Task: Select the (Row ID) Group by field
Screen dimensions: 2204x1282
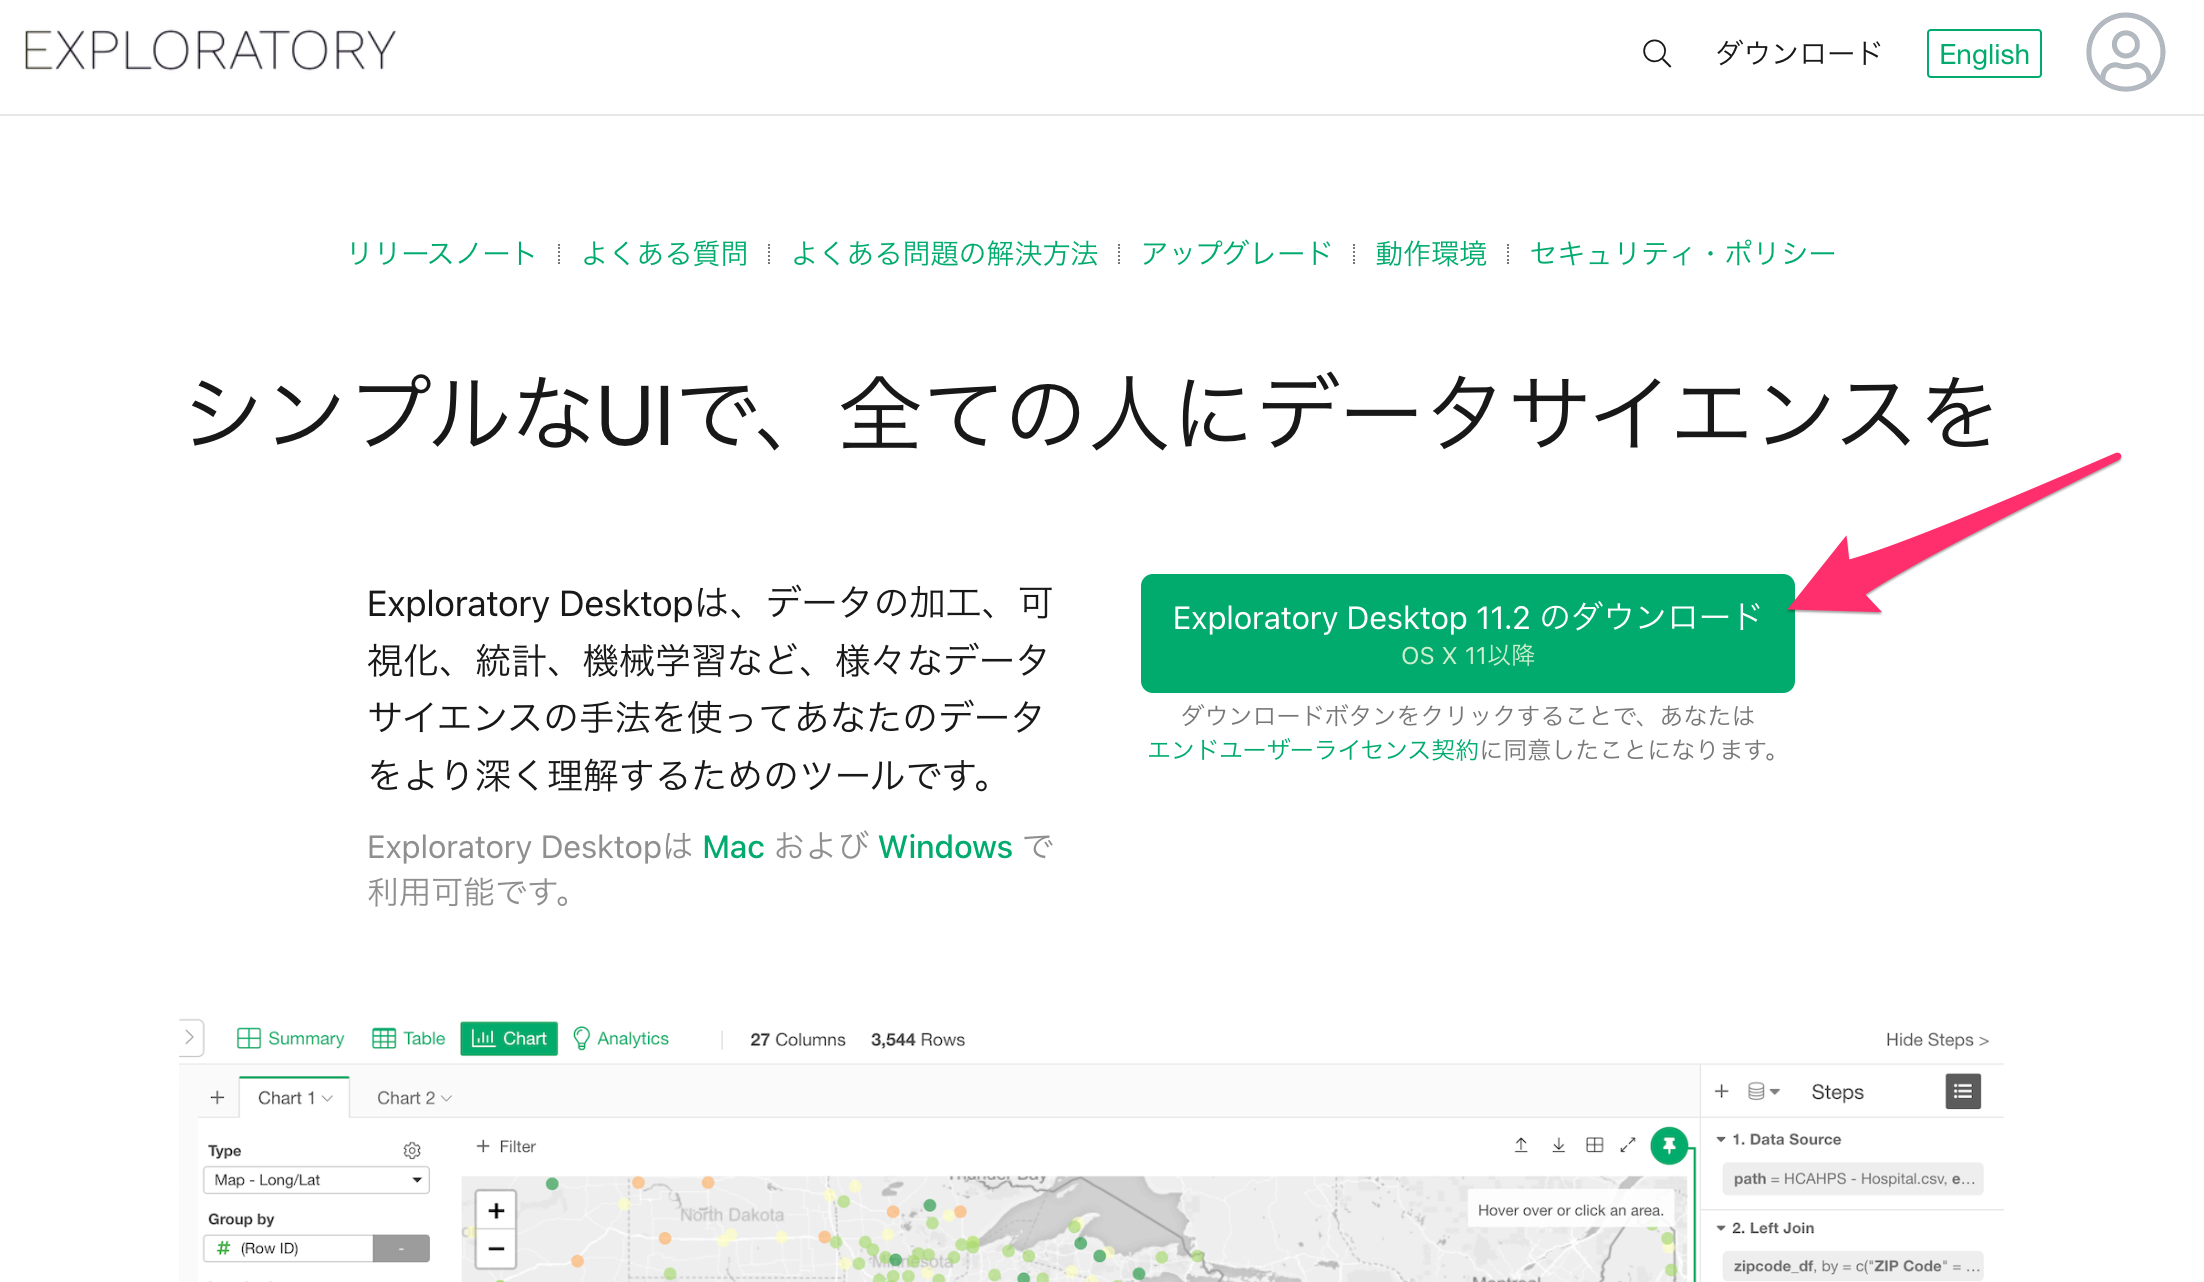Action: [289, 1248]
